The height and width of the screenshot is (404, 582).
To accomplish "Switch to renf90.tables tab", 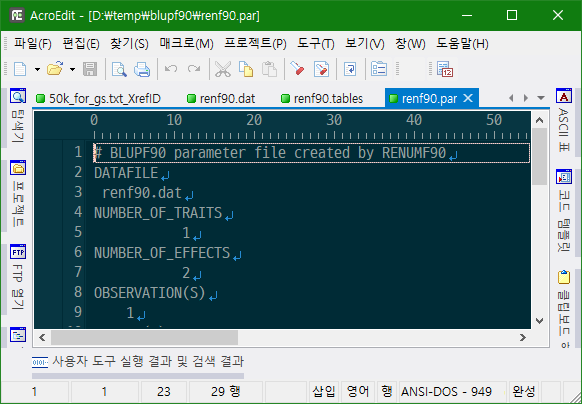I will pyautogui.click(x=322, y=99).
